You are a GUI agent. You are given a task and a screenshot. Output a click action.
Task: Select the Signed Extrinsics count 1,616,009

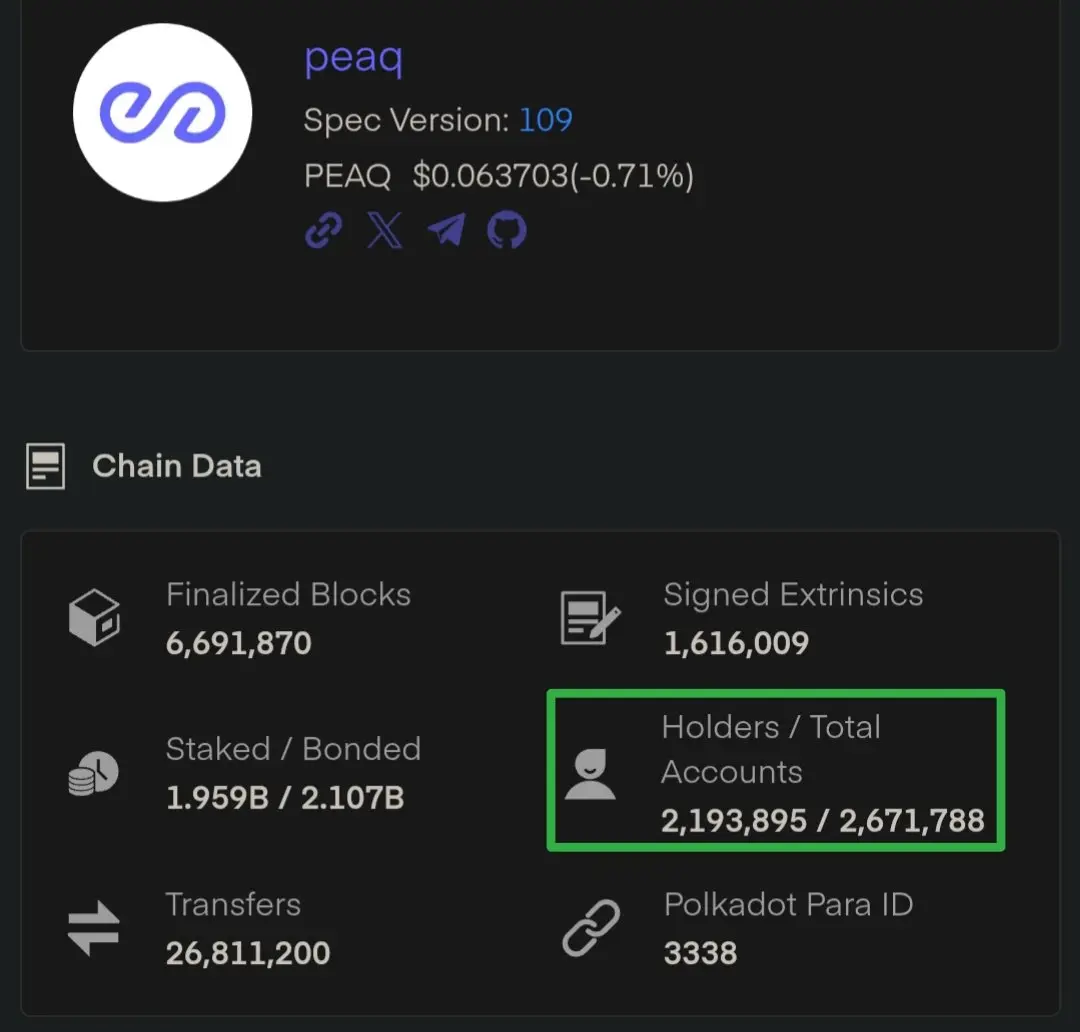click(x=736, y=643)
